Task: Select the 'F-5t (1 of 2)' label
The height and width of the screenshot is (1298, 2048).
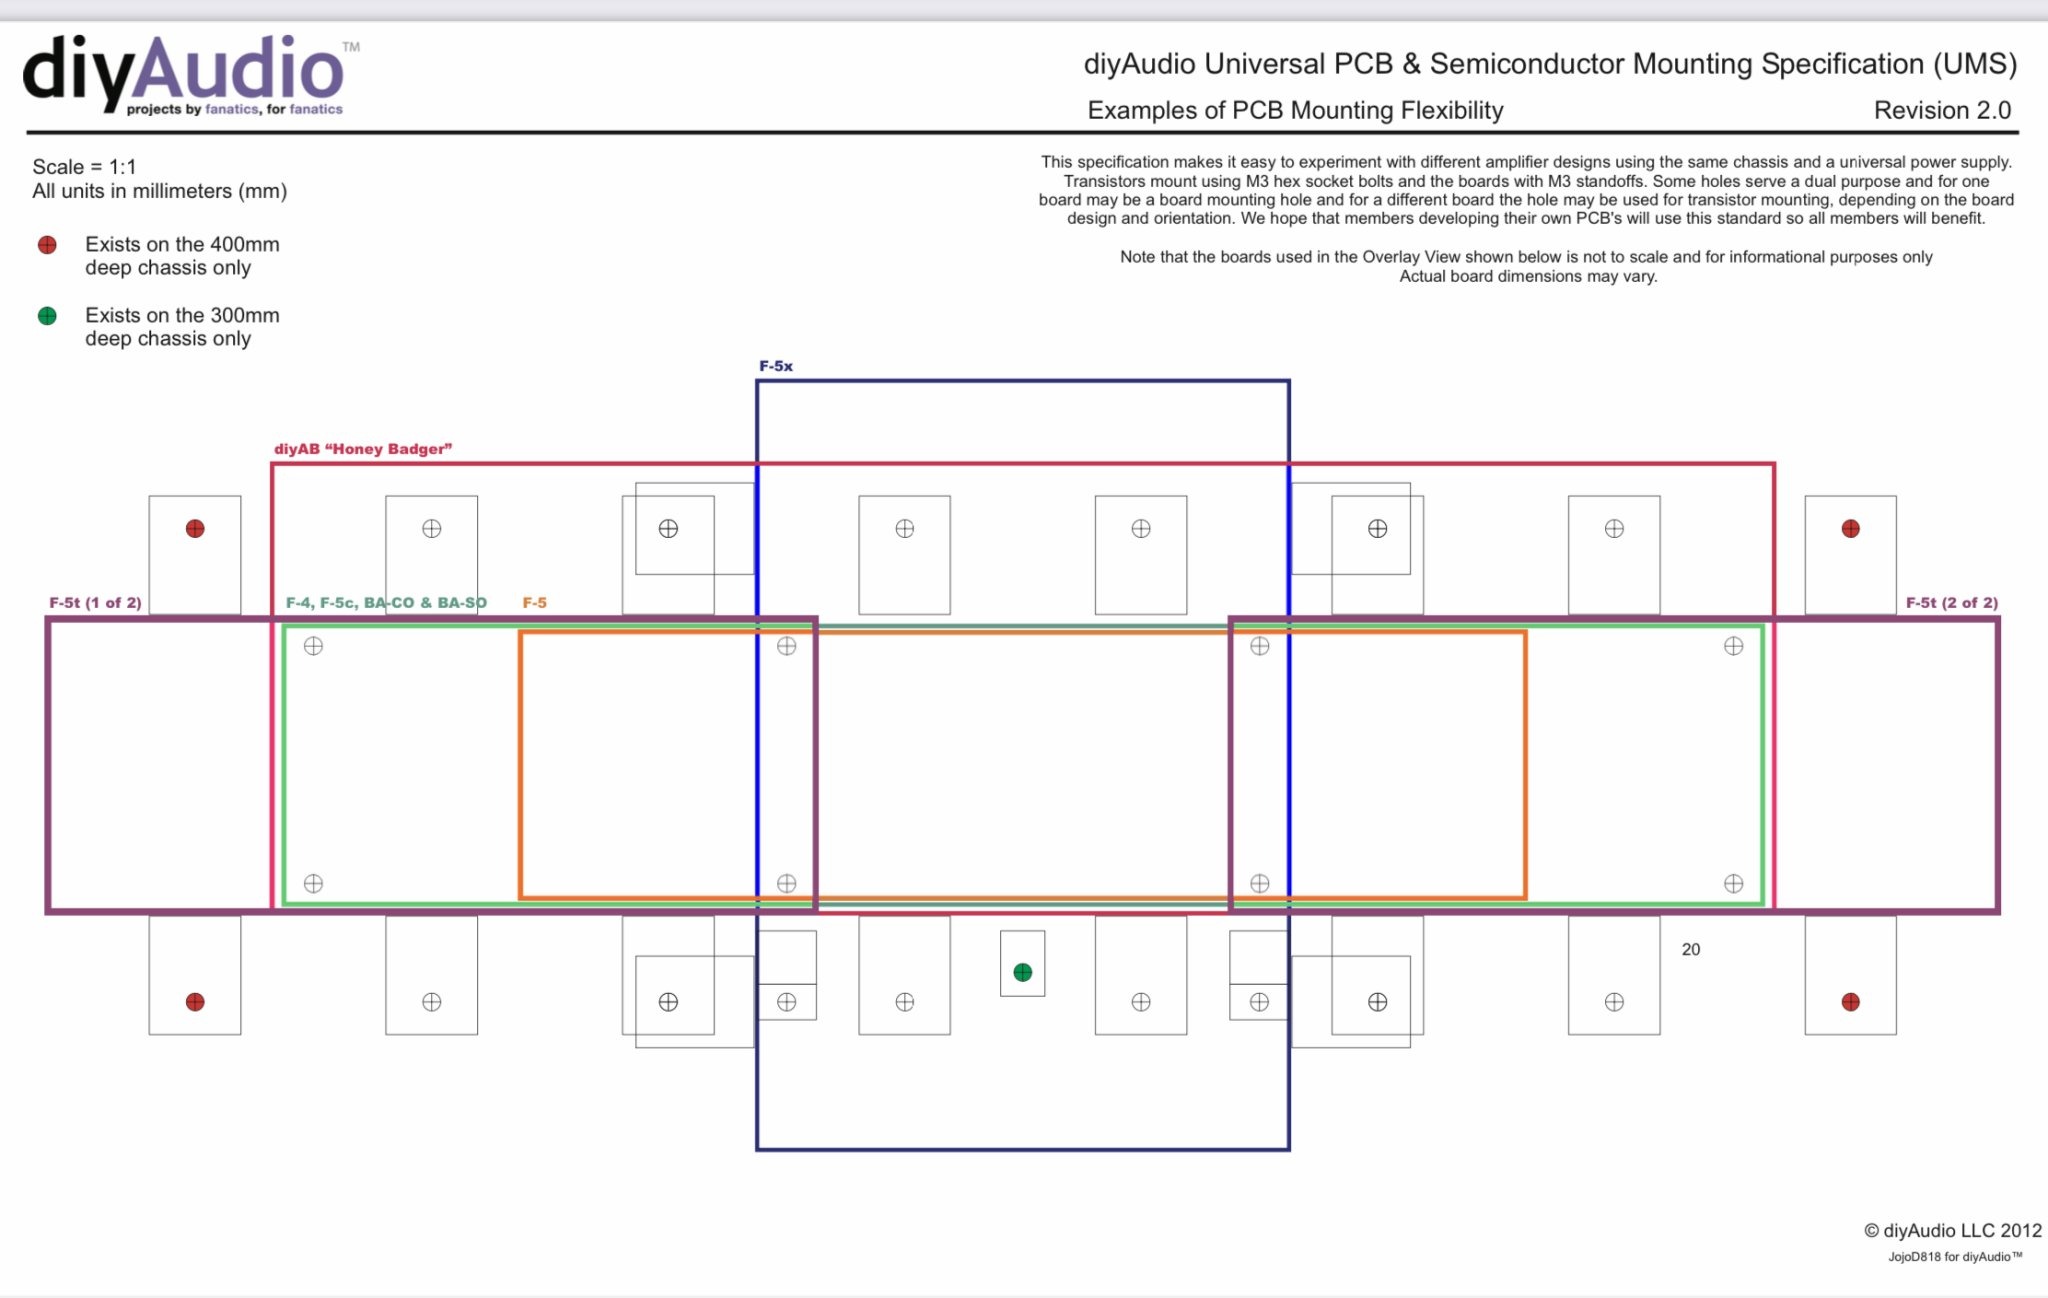Action: point(95,603)
